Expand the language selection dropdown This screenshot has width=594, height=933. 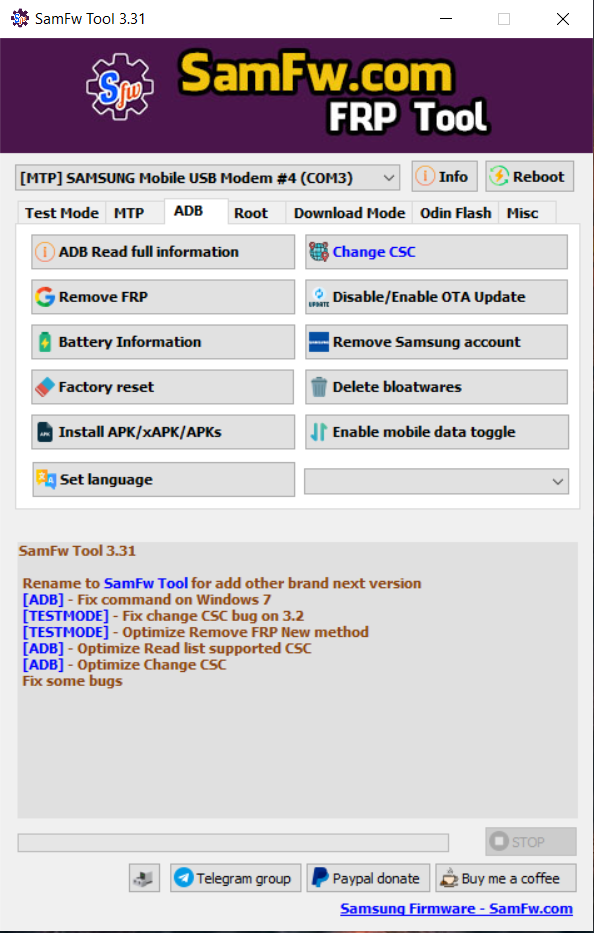436,481
